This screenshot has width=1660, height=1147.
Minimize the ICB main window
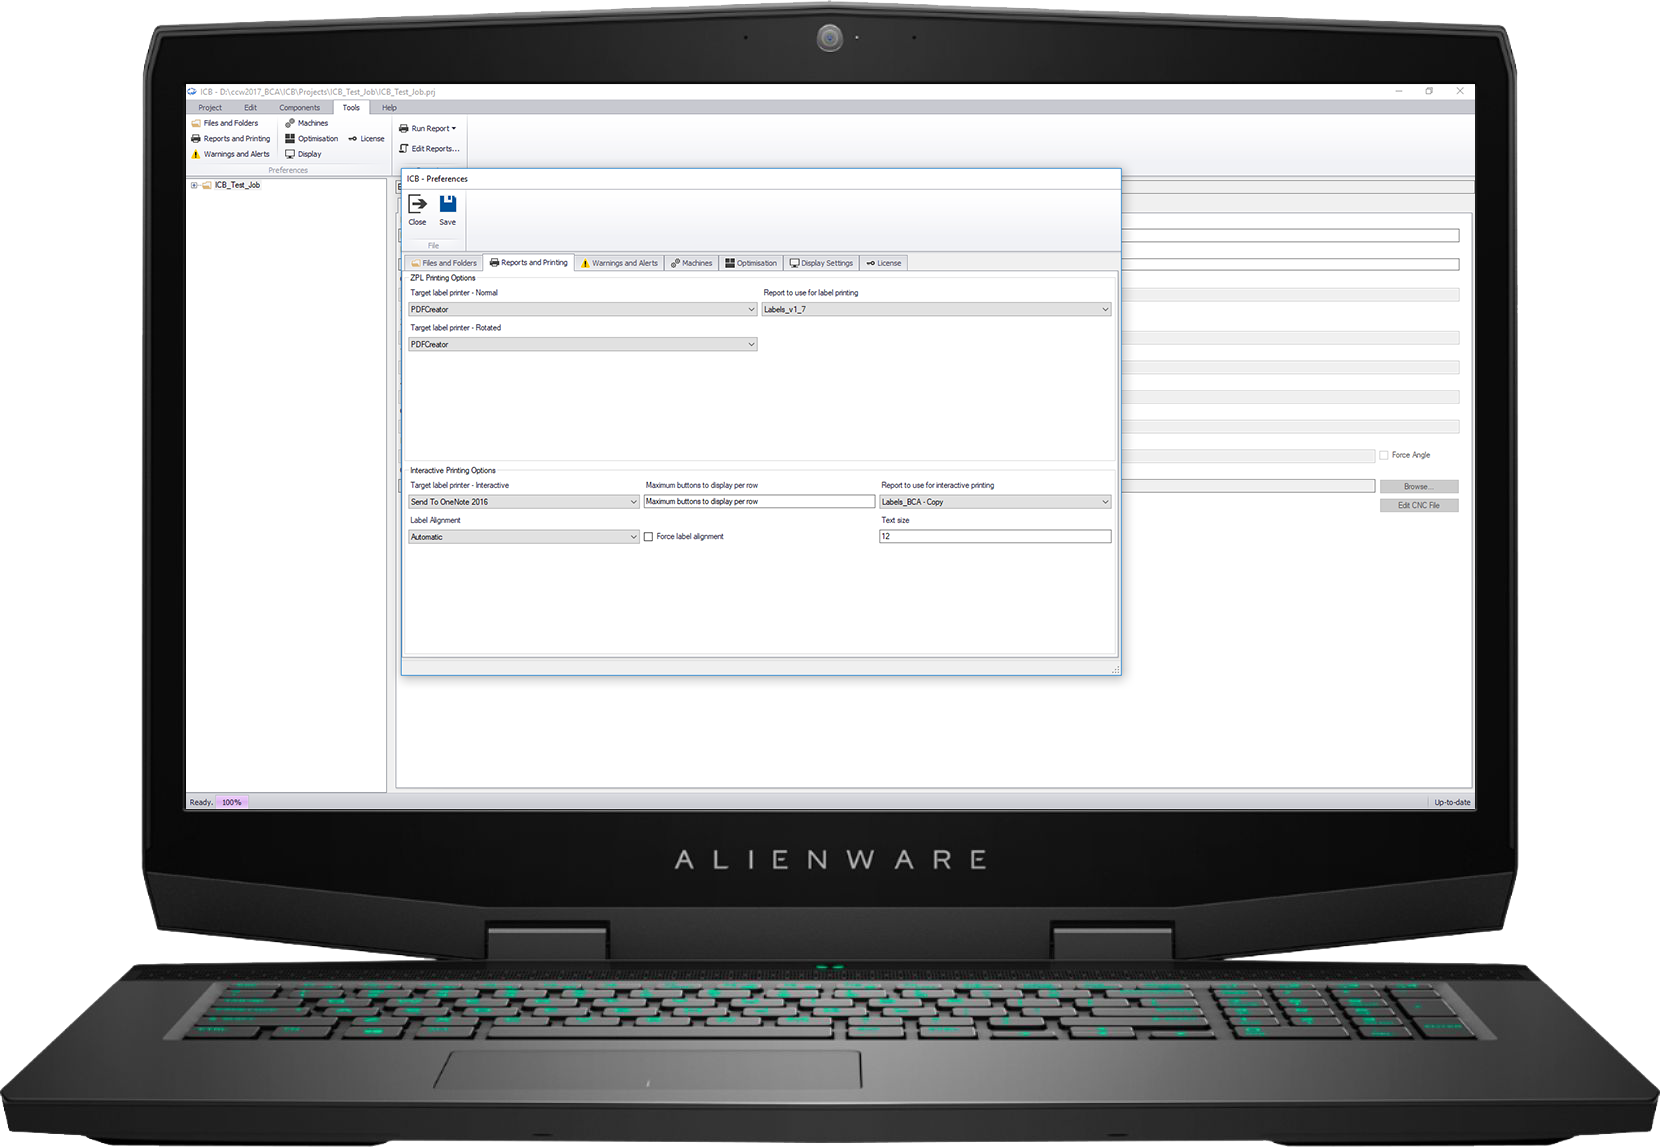(1398, 91)
